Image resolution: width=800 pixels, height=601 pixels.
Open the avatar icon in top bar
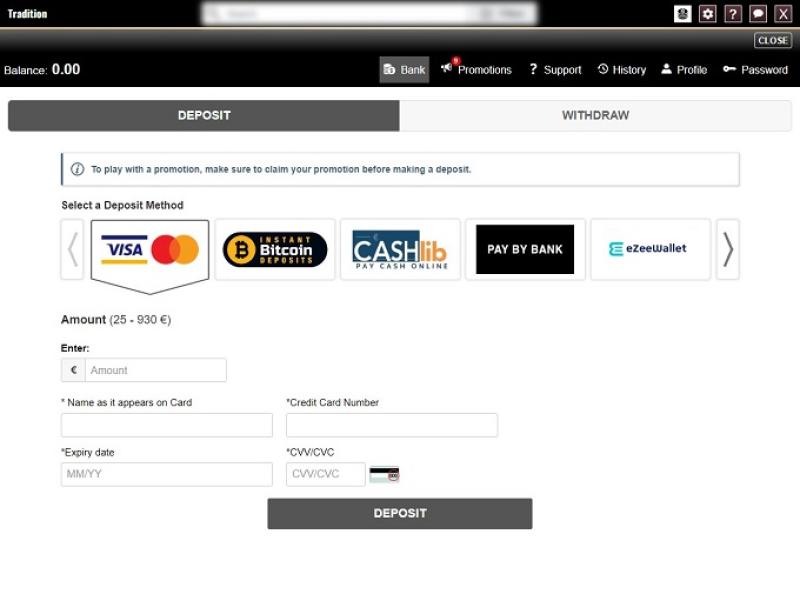(x=683, y=14)
